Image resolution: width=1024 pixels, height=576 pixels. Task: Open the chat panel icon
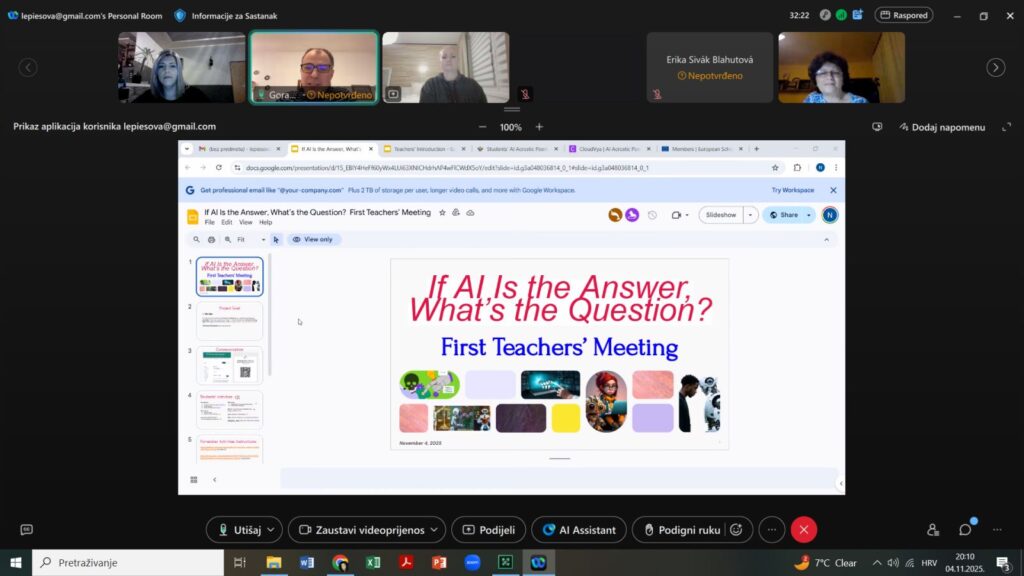(965, 530)
